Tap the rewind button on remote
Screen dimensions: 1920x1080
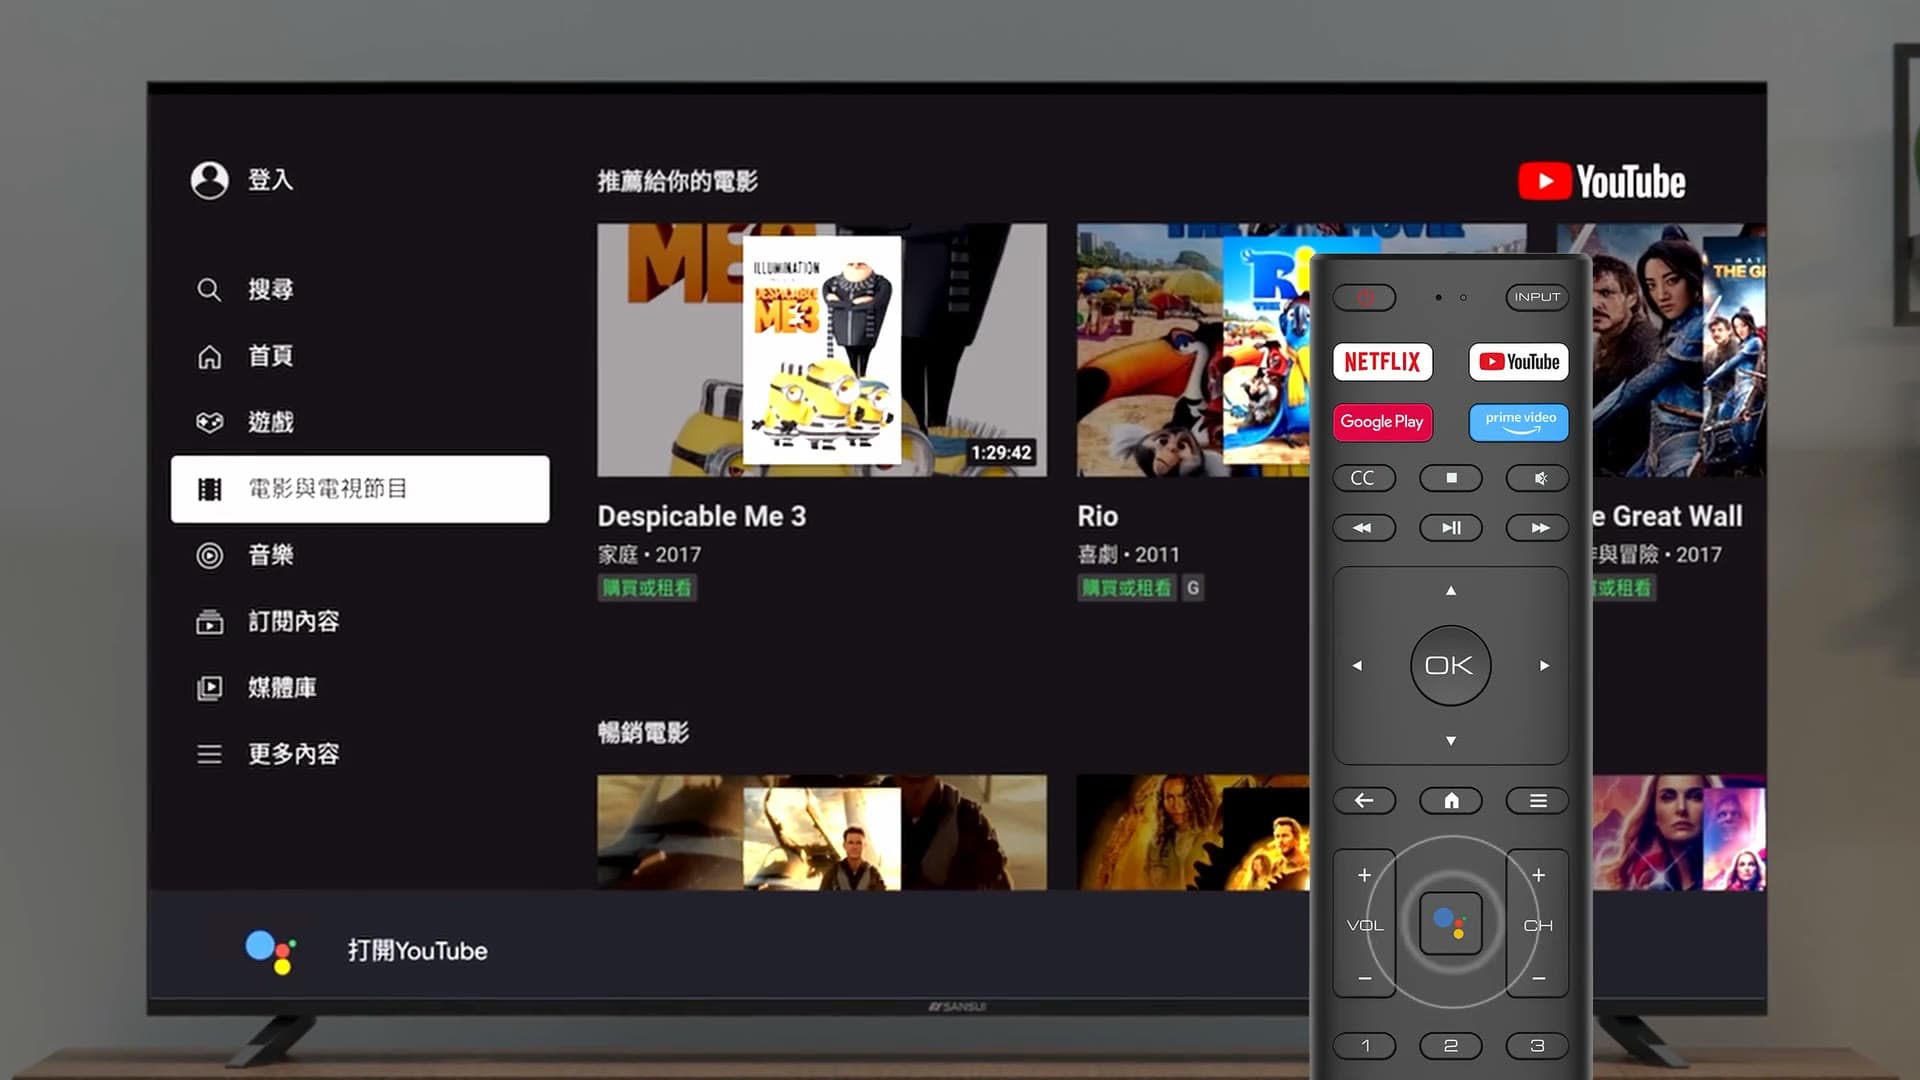[1364, 528]
